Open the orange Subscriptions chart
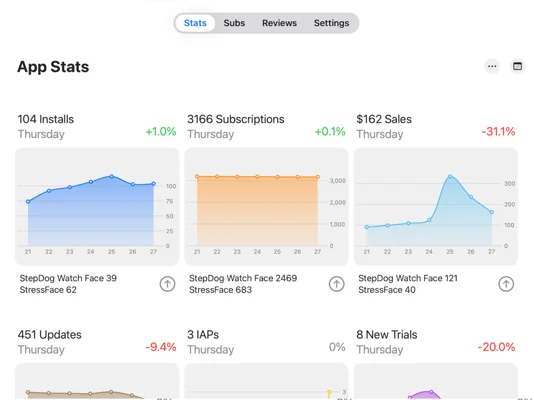 [x=266, y=206]
